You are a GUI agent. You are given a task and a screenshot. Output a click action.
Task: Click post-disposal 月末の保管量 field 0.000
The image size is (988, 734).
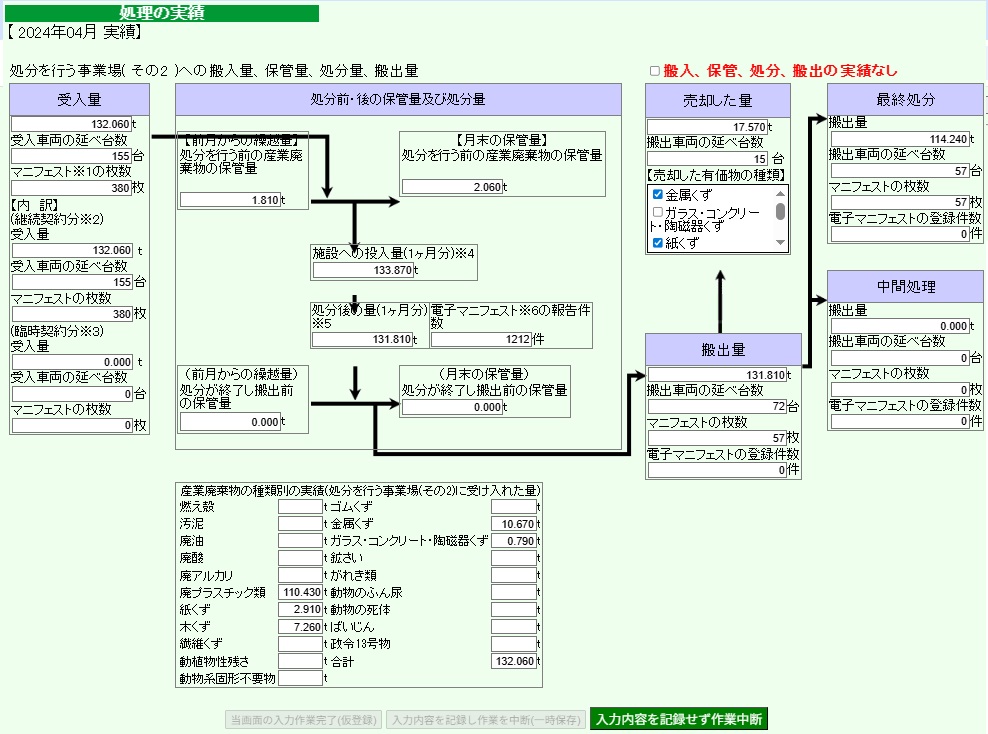coord(452,407)
